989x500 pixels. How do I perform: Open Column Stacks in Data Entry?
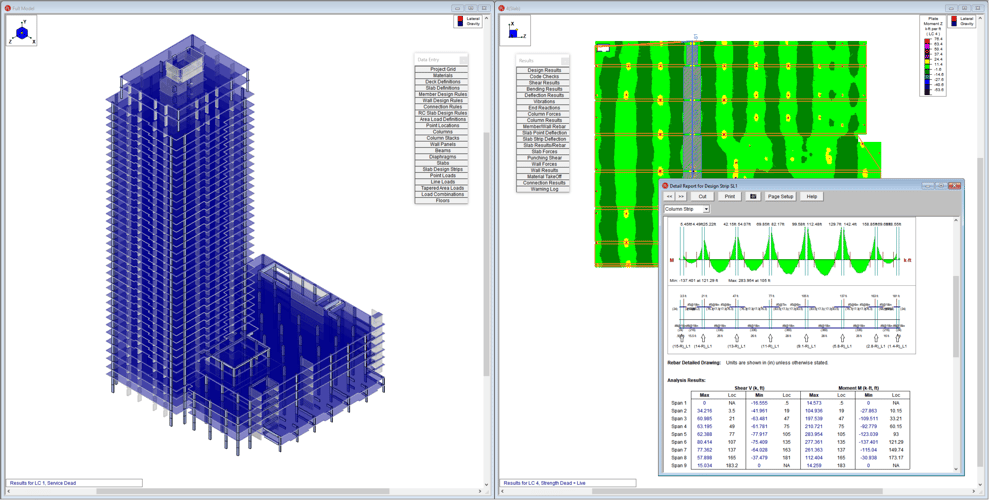tap(443, 138)
